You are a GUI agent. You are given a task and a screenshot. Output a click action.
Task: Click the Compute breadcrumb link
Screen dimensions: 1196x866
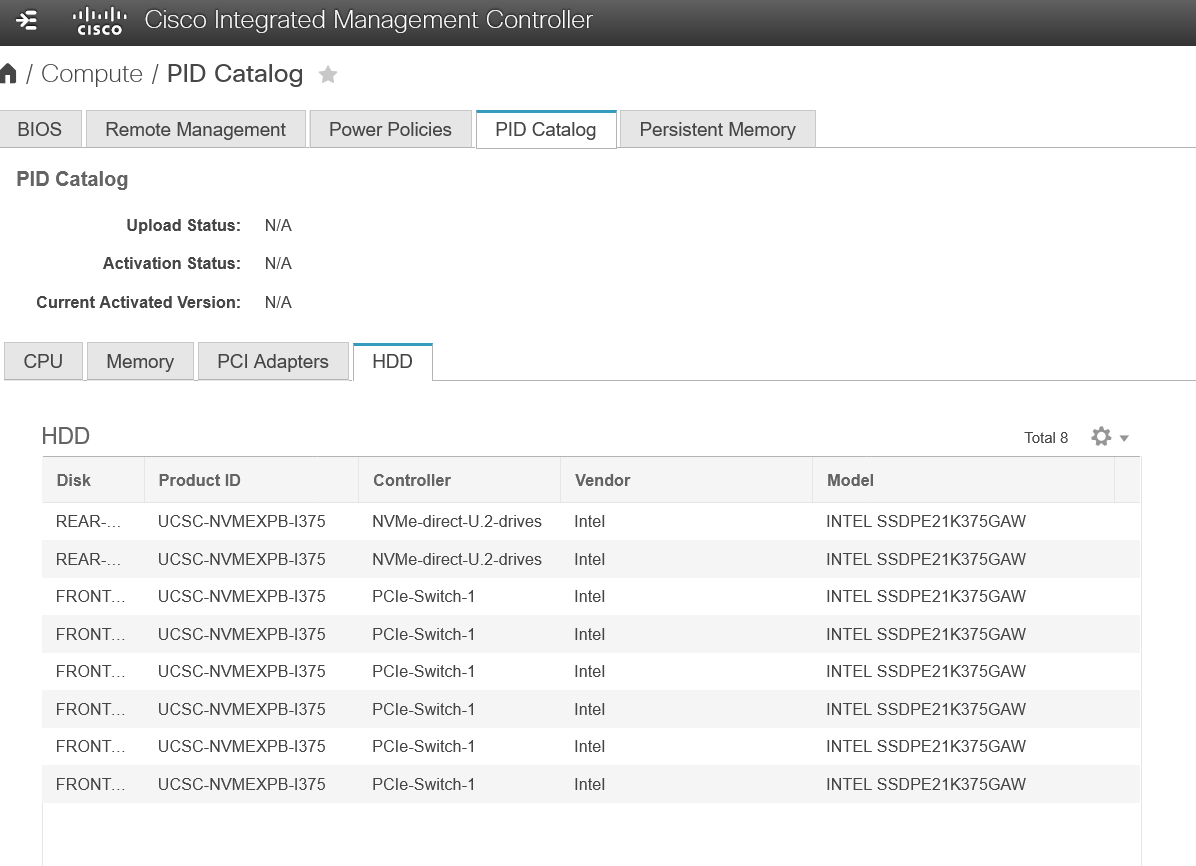(92, 74)
